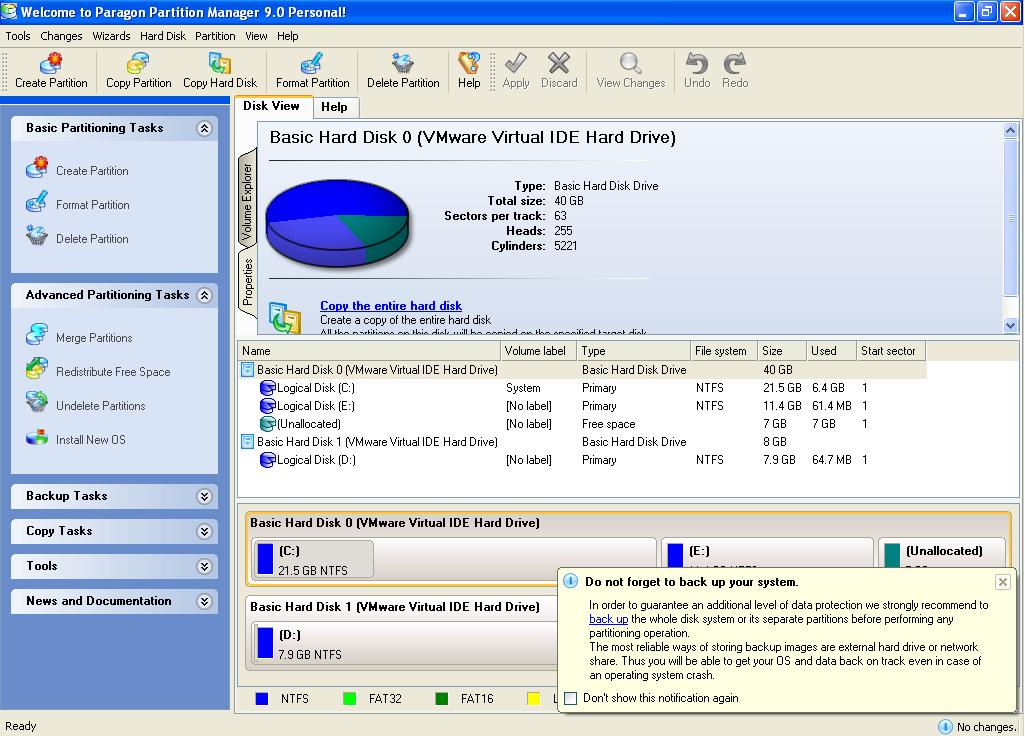The height and width of the screenshot is (736, 1025).
Task: Collapse Basic Hard Disk 1 tree node
Action: tap(247, 441)
